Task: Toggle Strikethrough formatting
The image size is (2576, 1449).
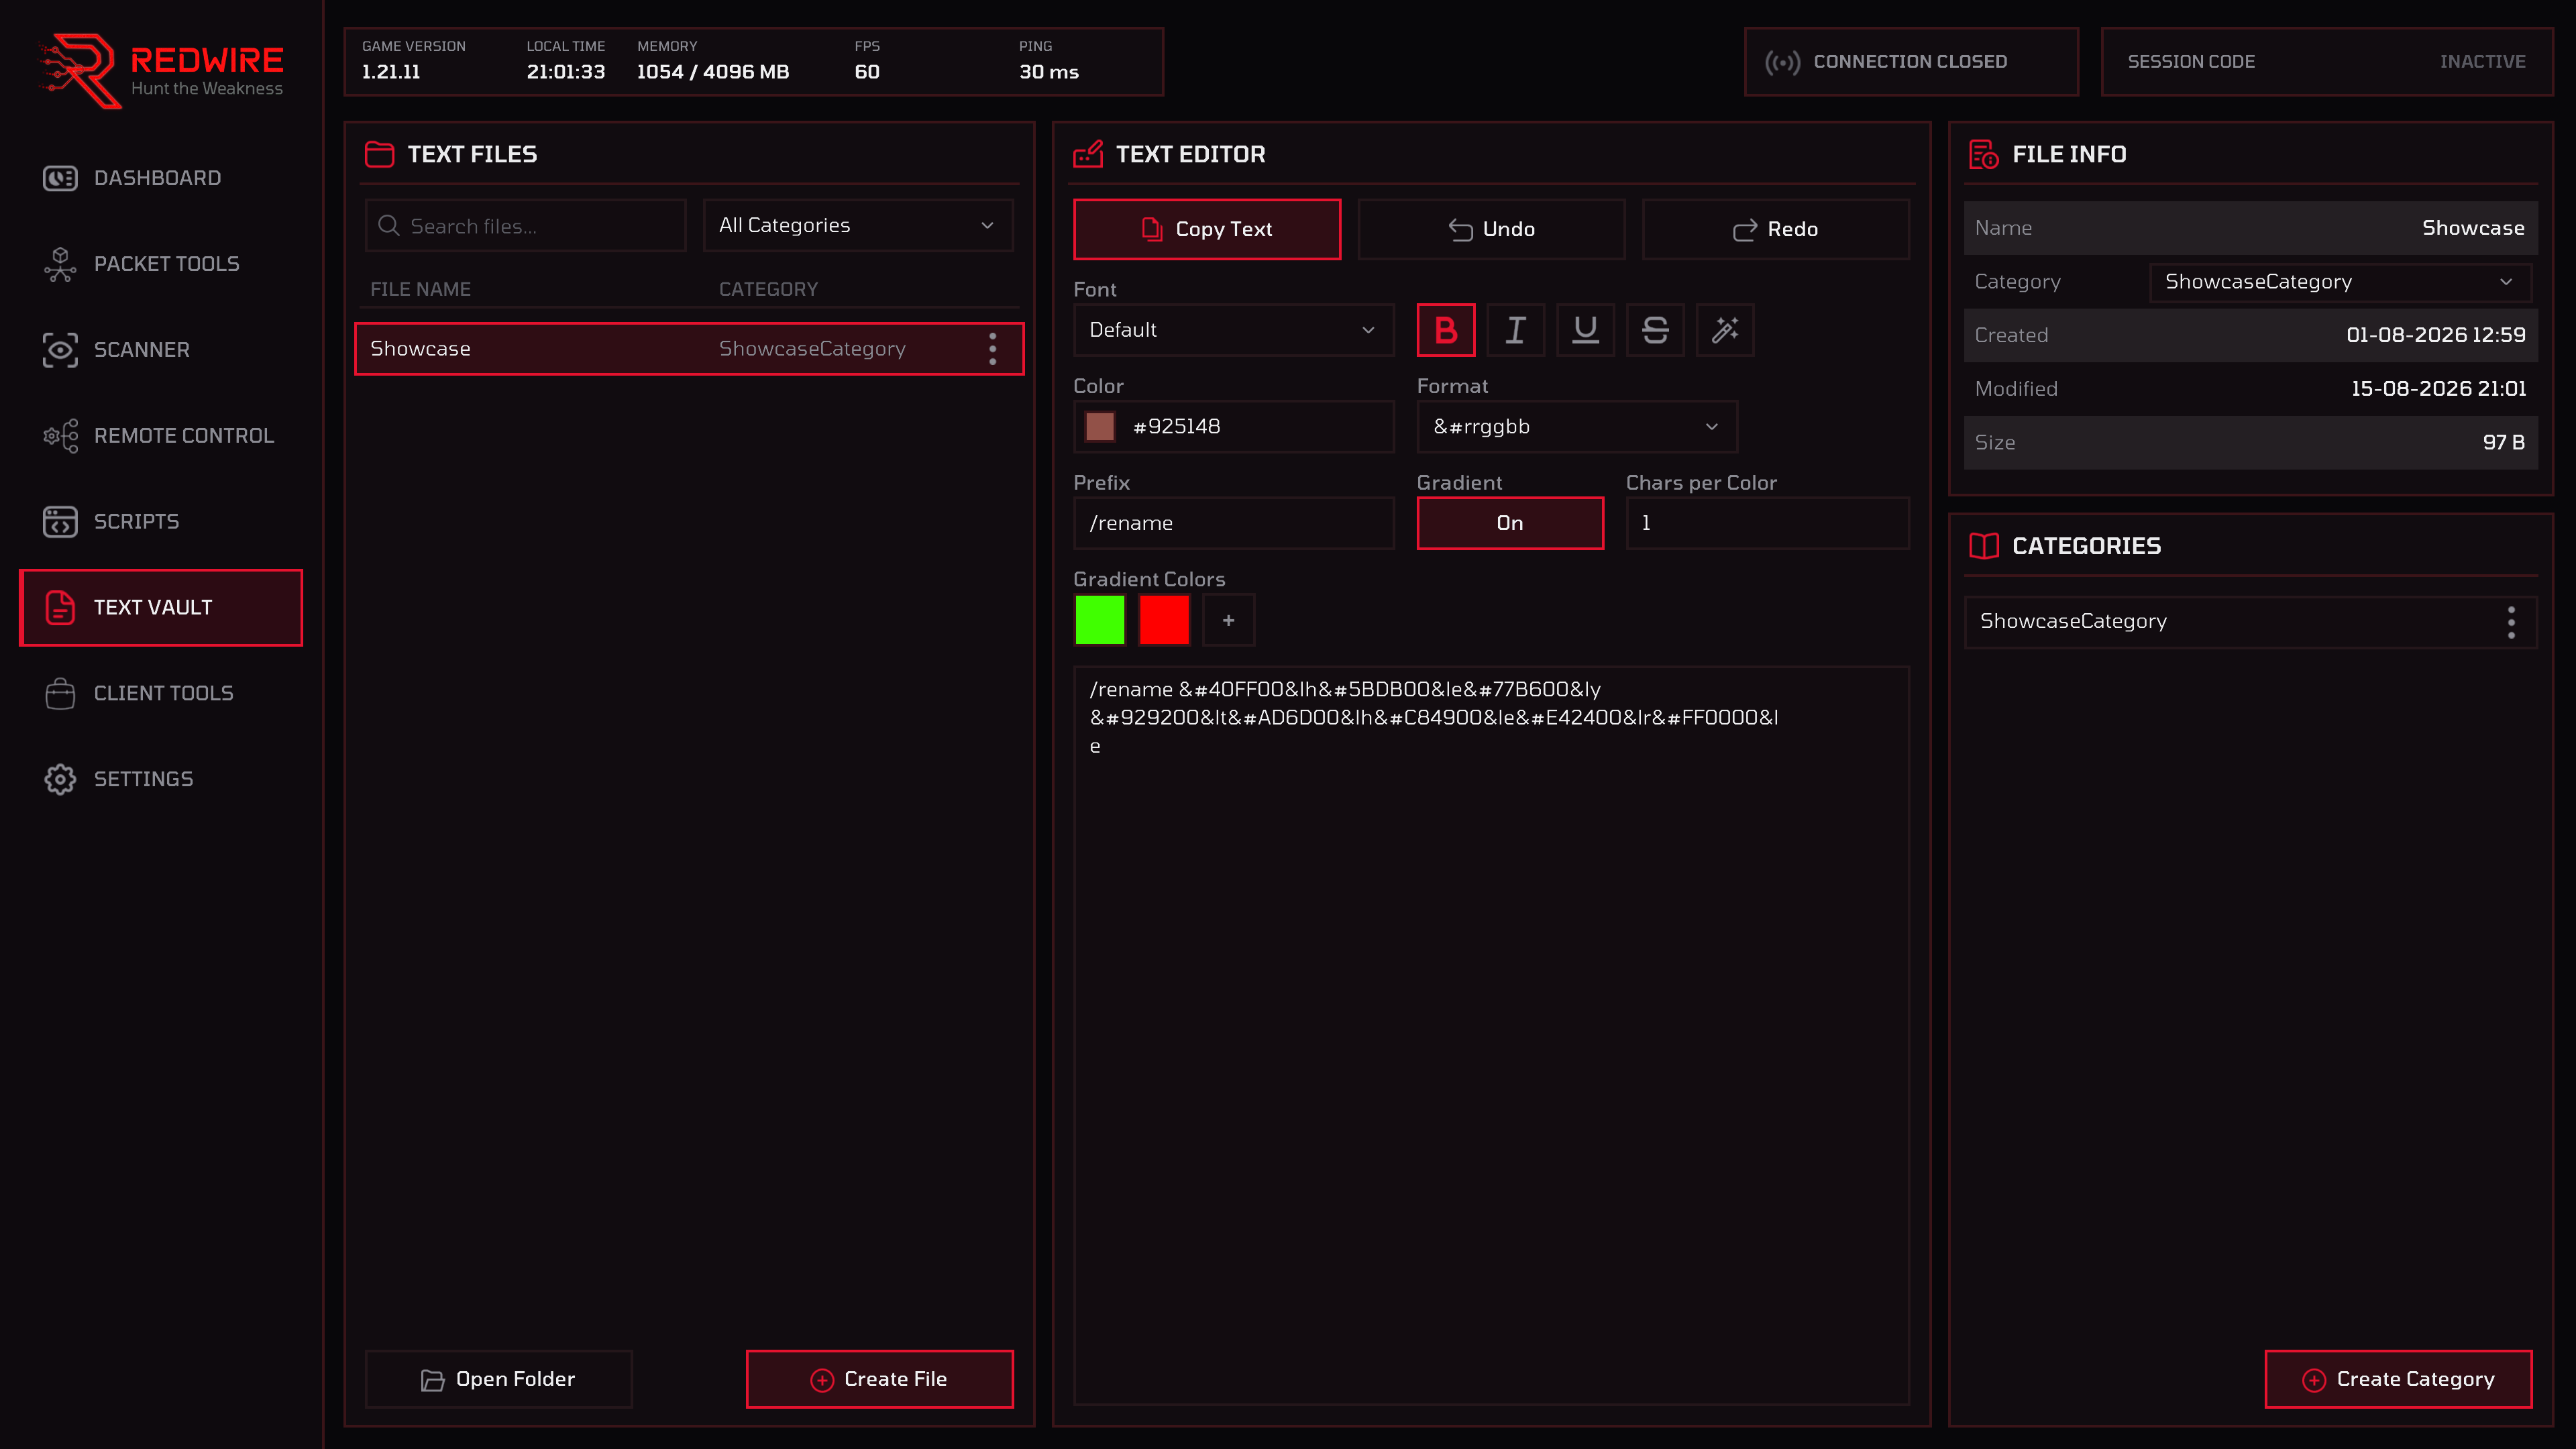Action: pos(1655,330)
